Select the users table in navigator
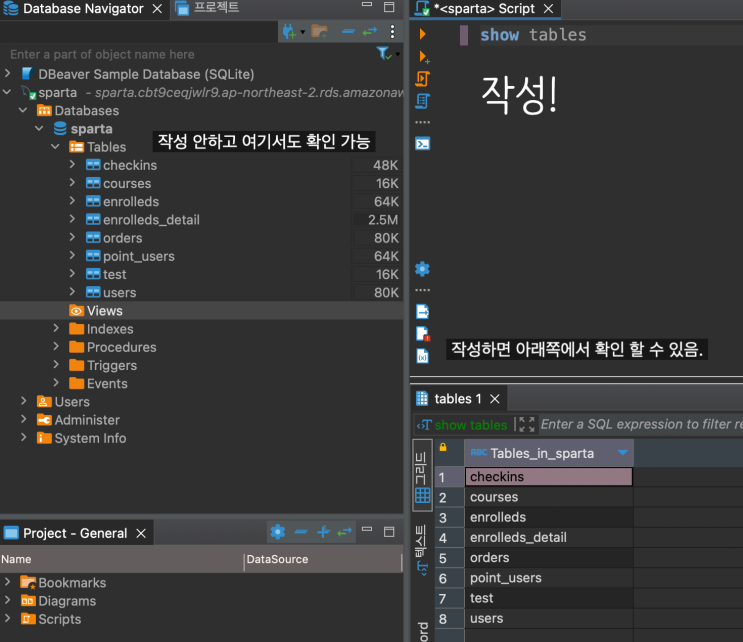 119,292
